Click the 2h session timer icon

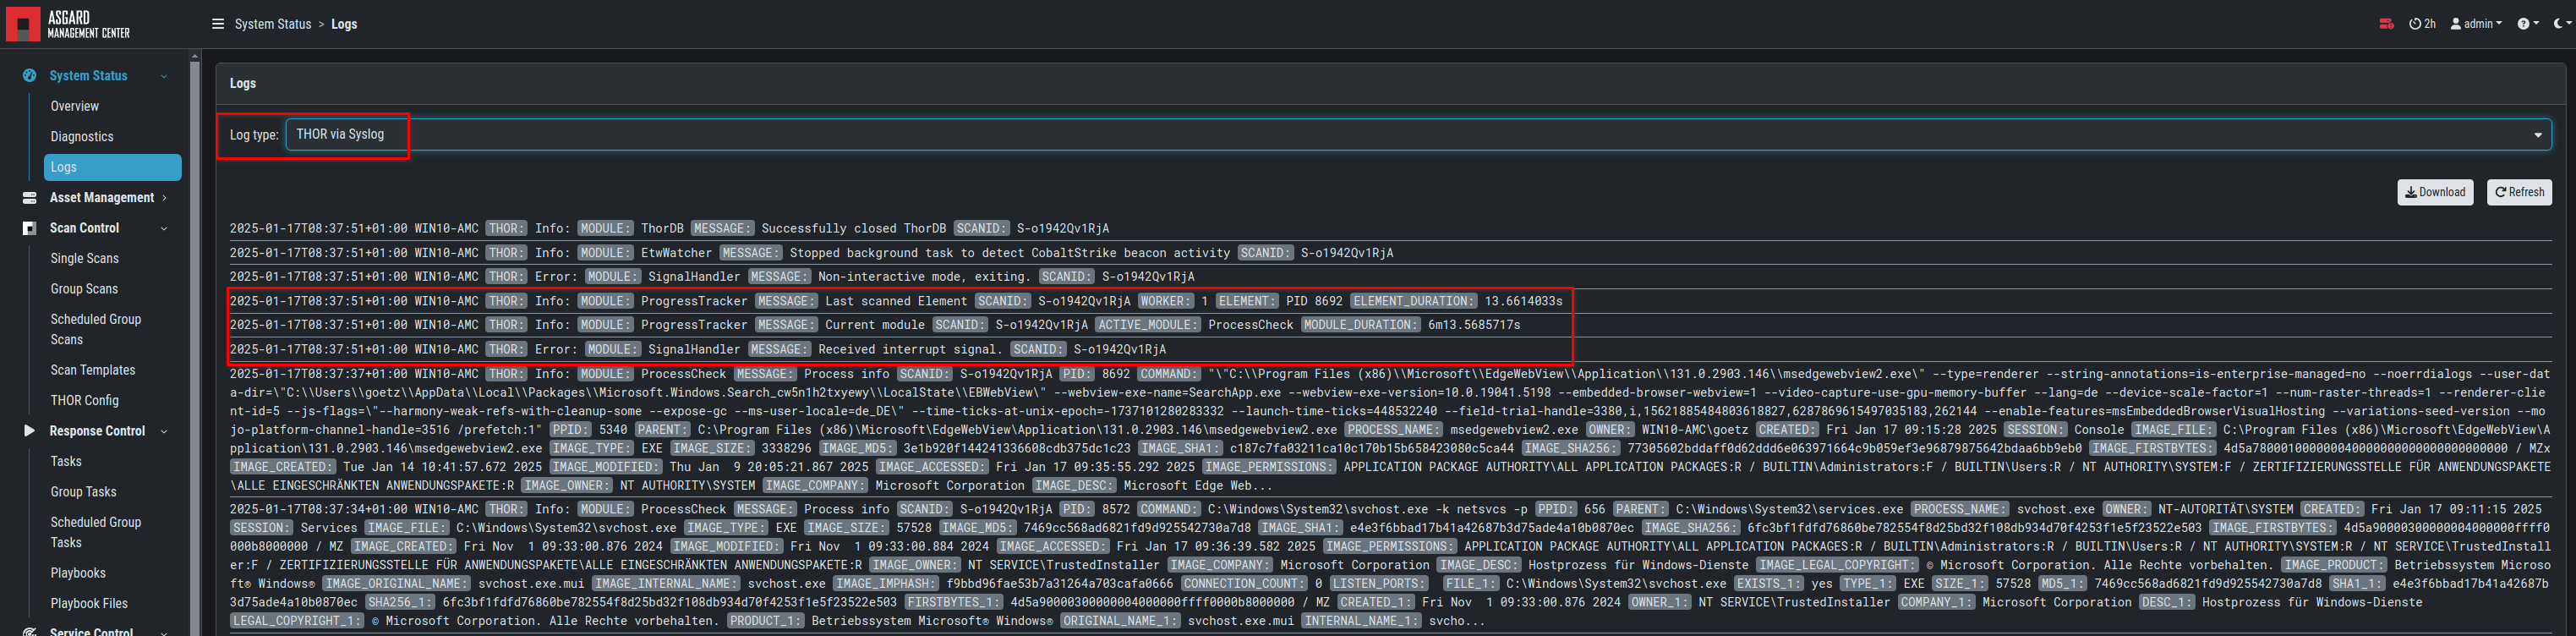click(x=2421, y=24)
